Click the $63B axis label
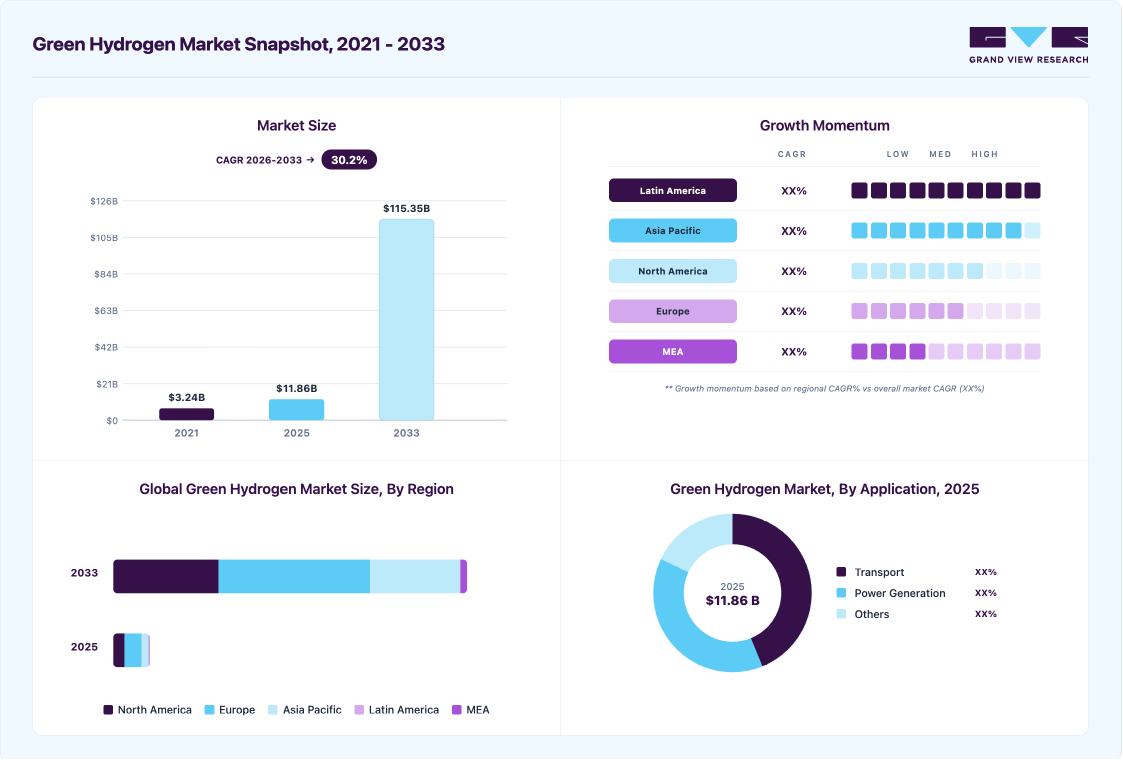Viewport: 1123px width, 760px height. 106,311
